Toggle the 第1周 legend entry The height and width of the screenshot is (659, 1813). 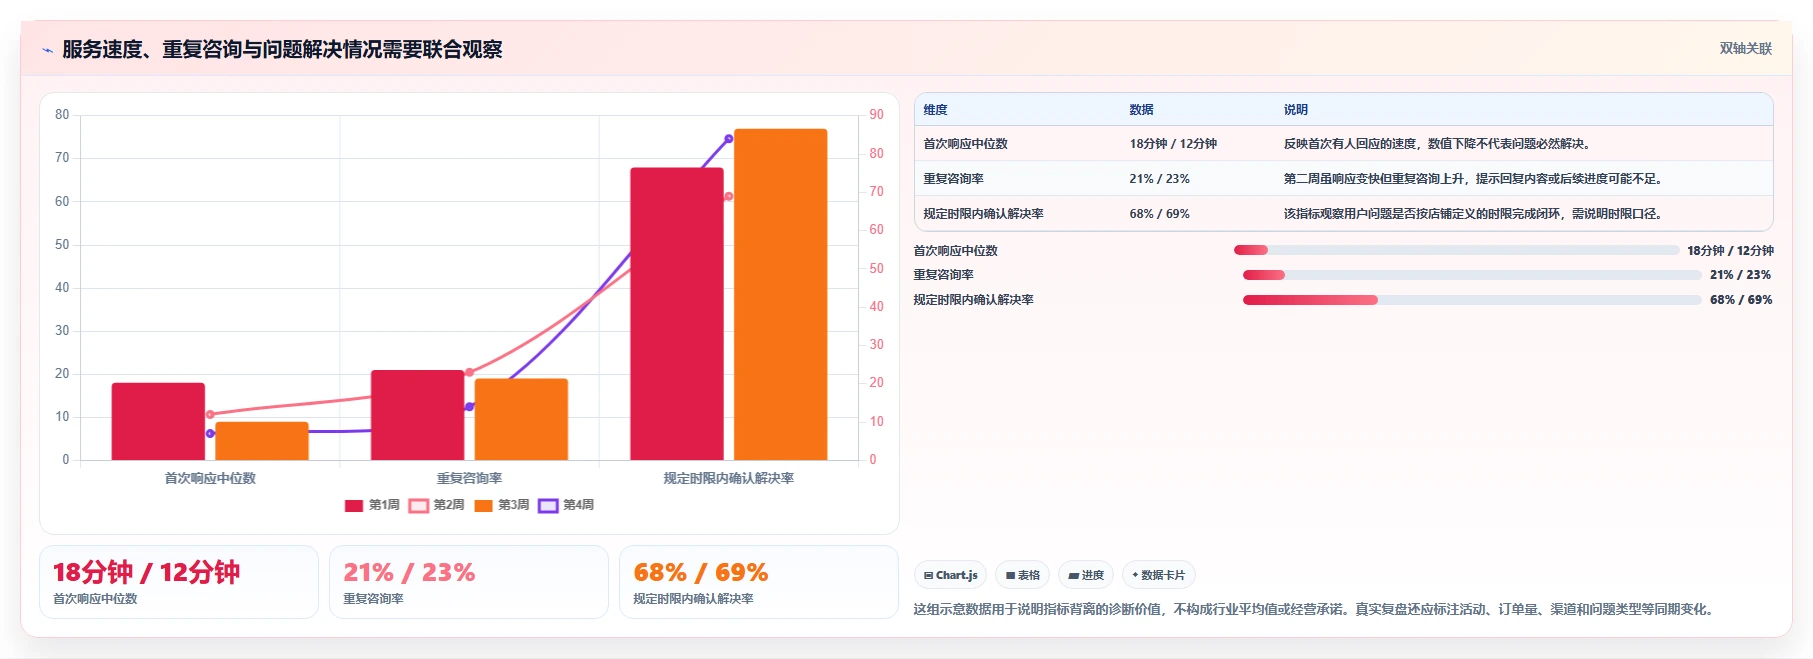(x=372, y=505)
